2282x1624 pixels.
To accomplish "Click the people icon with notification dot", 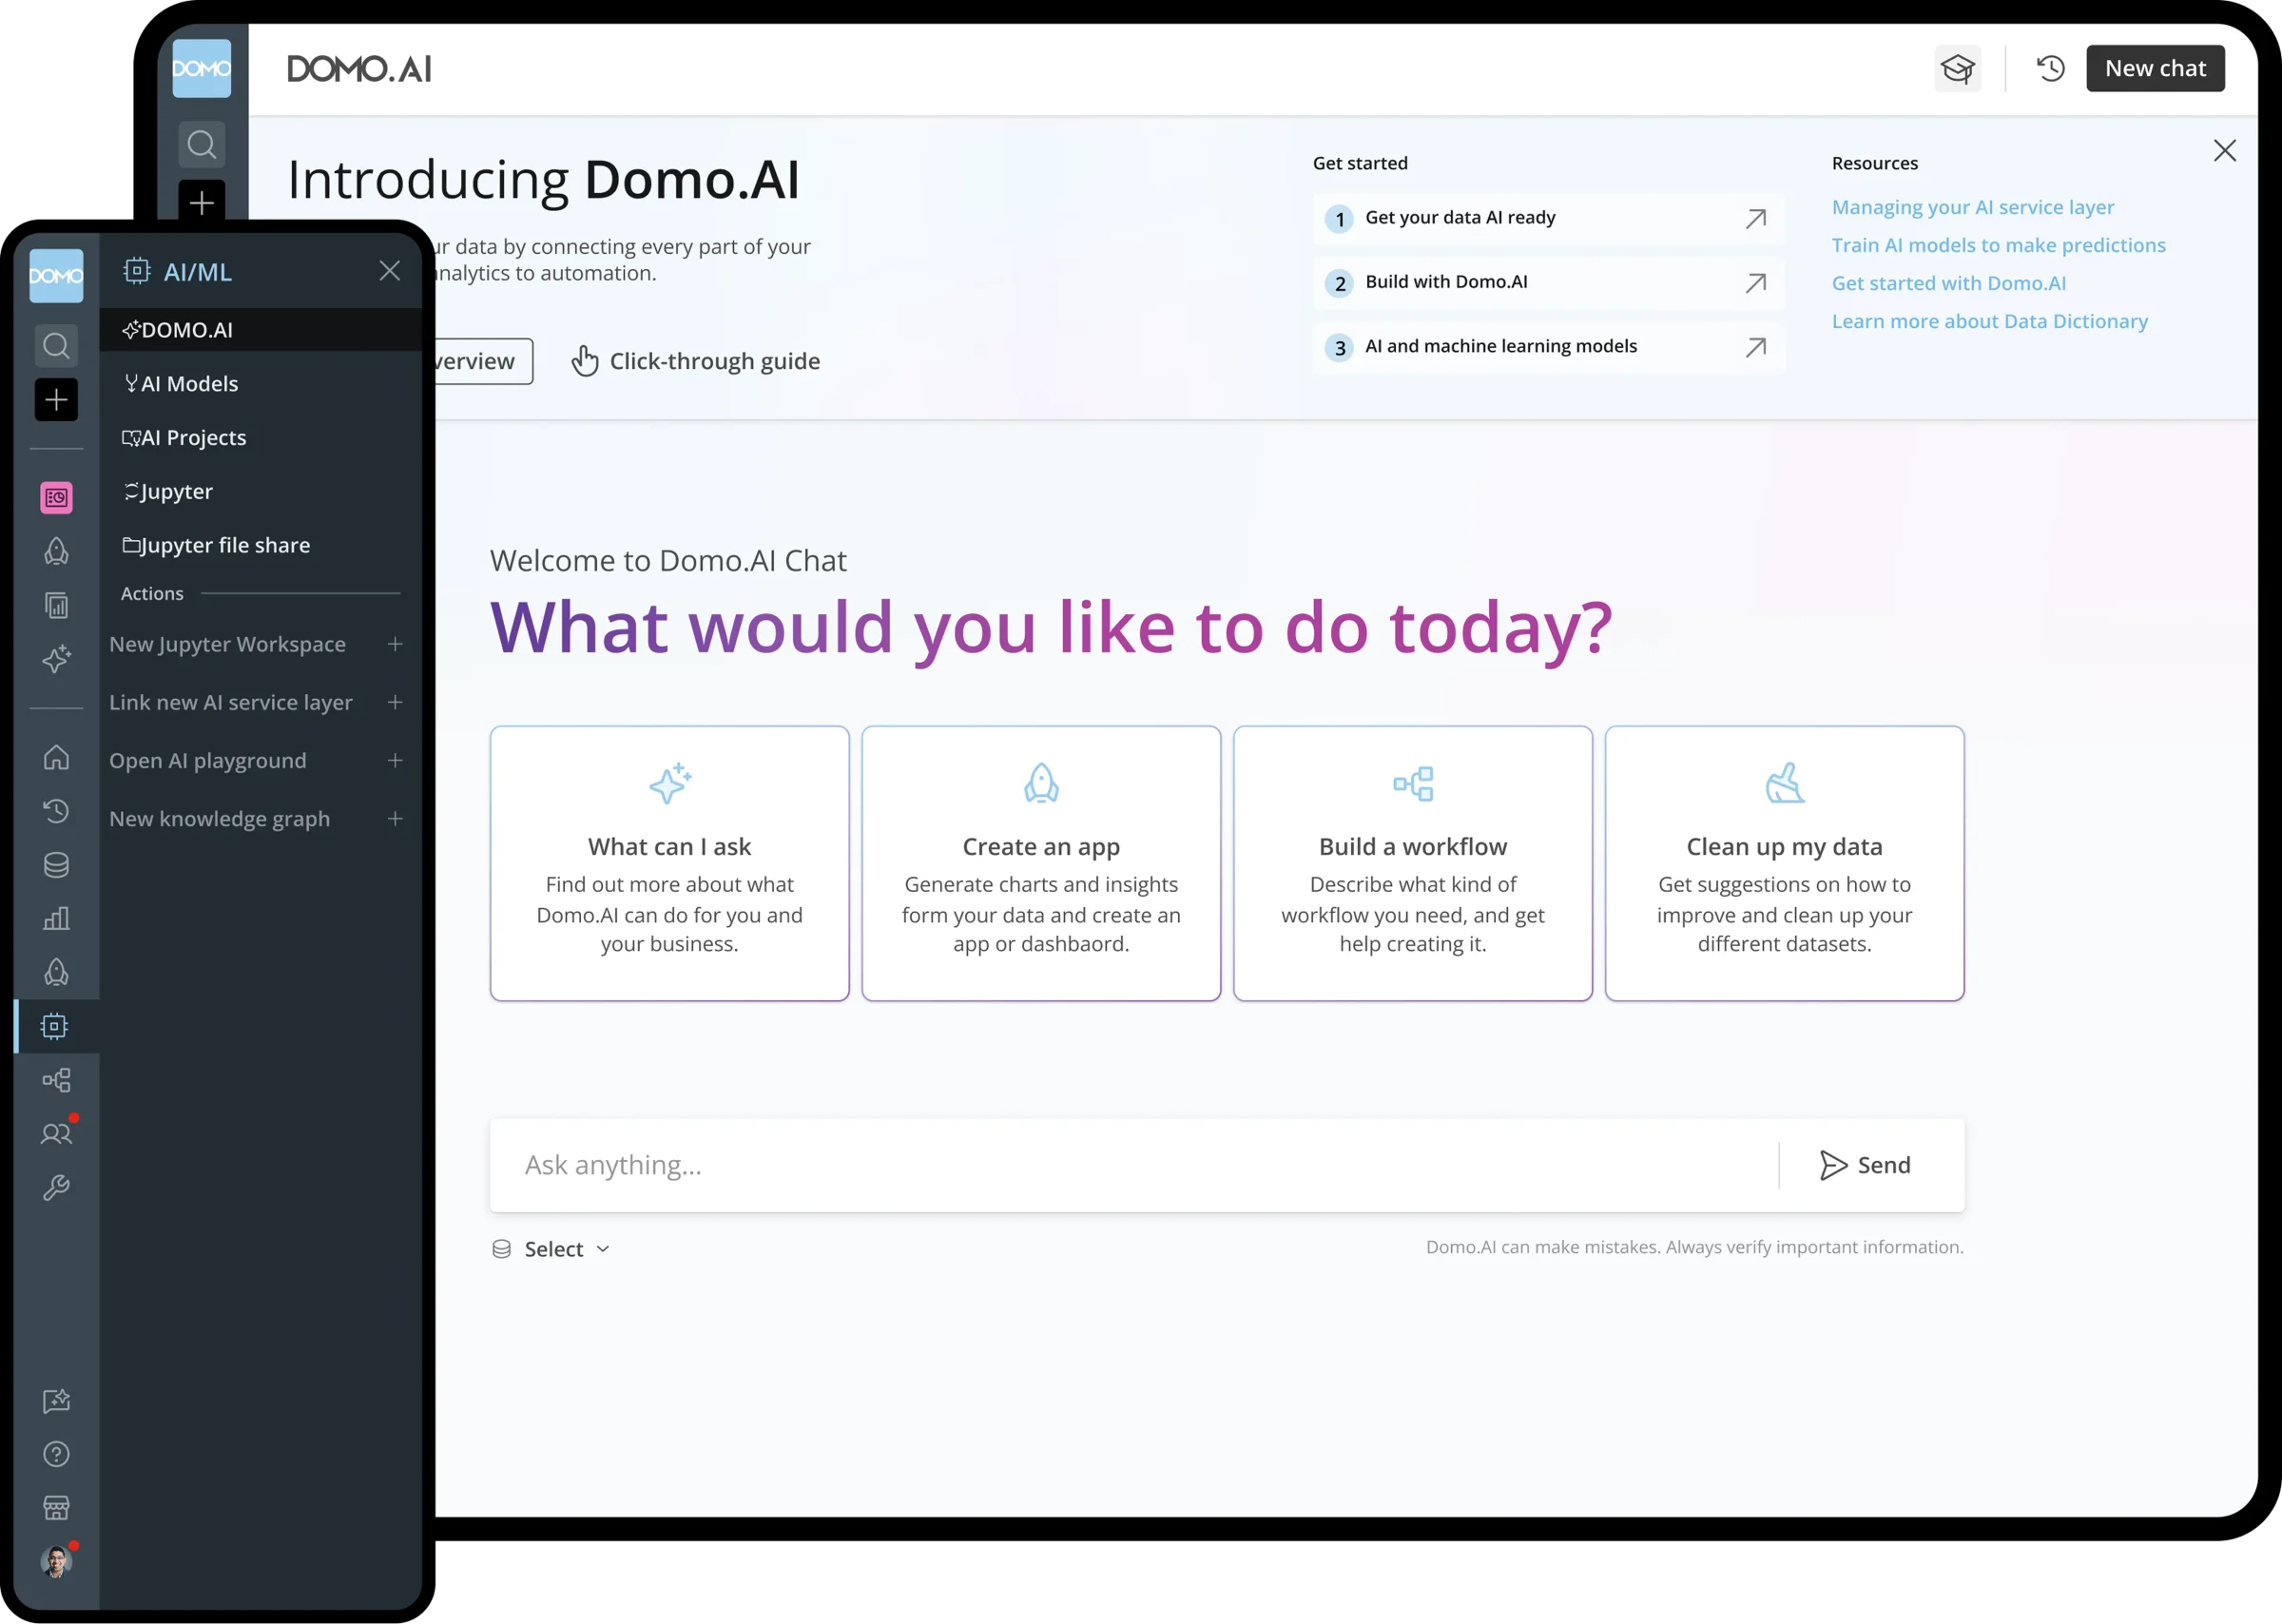I will 56,1133.
